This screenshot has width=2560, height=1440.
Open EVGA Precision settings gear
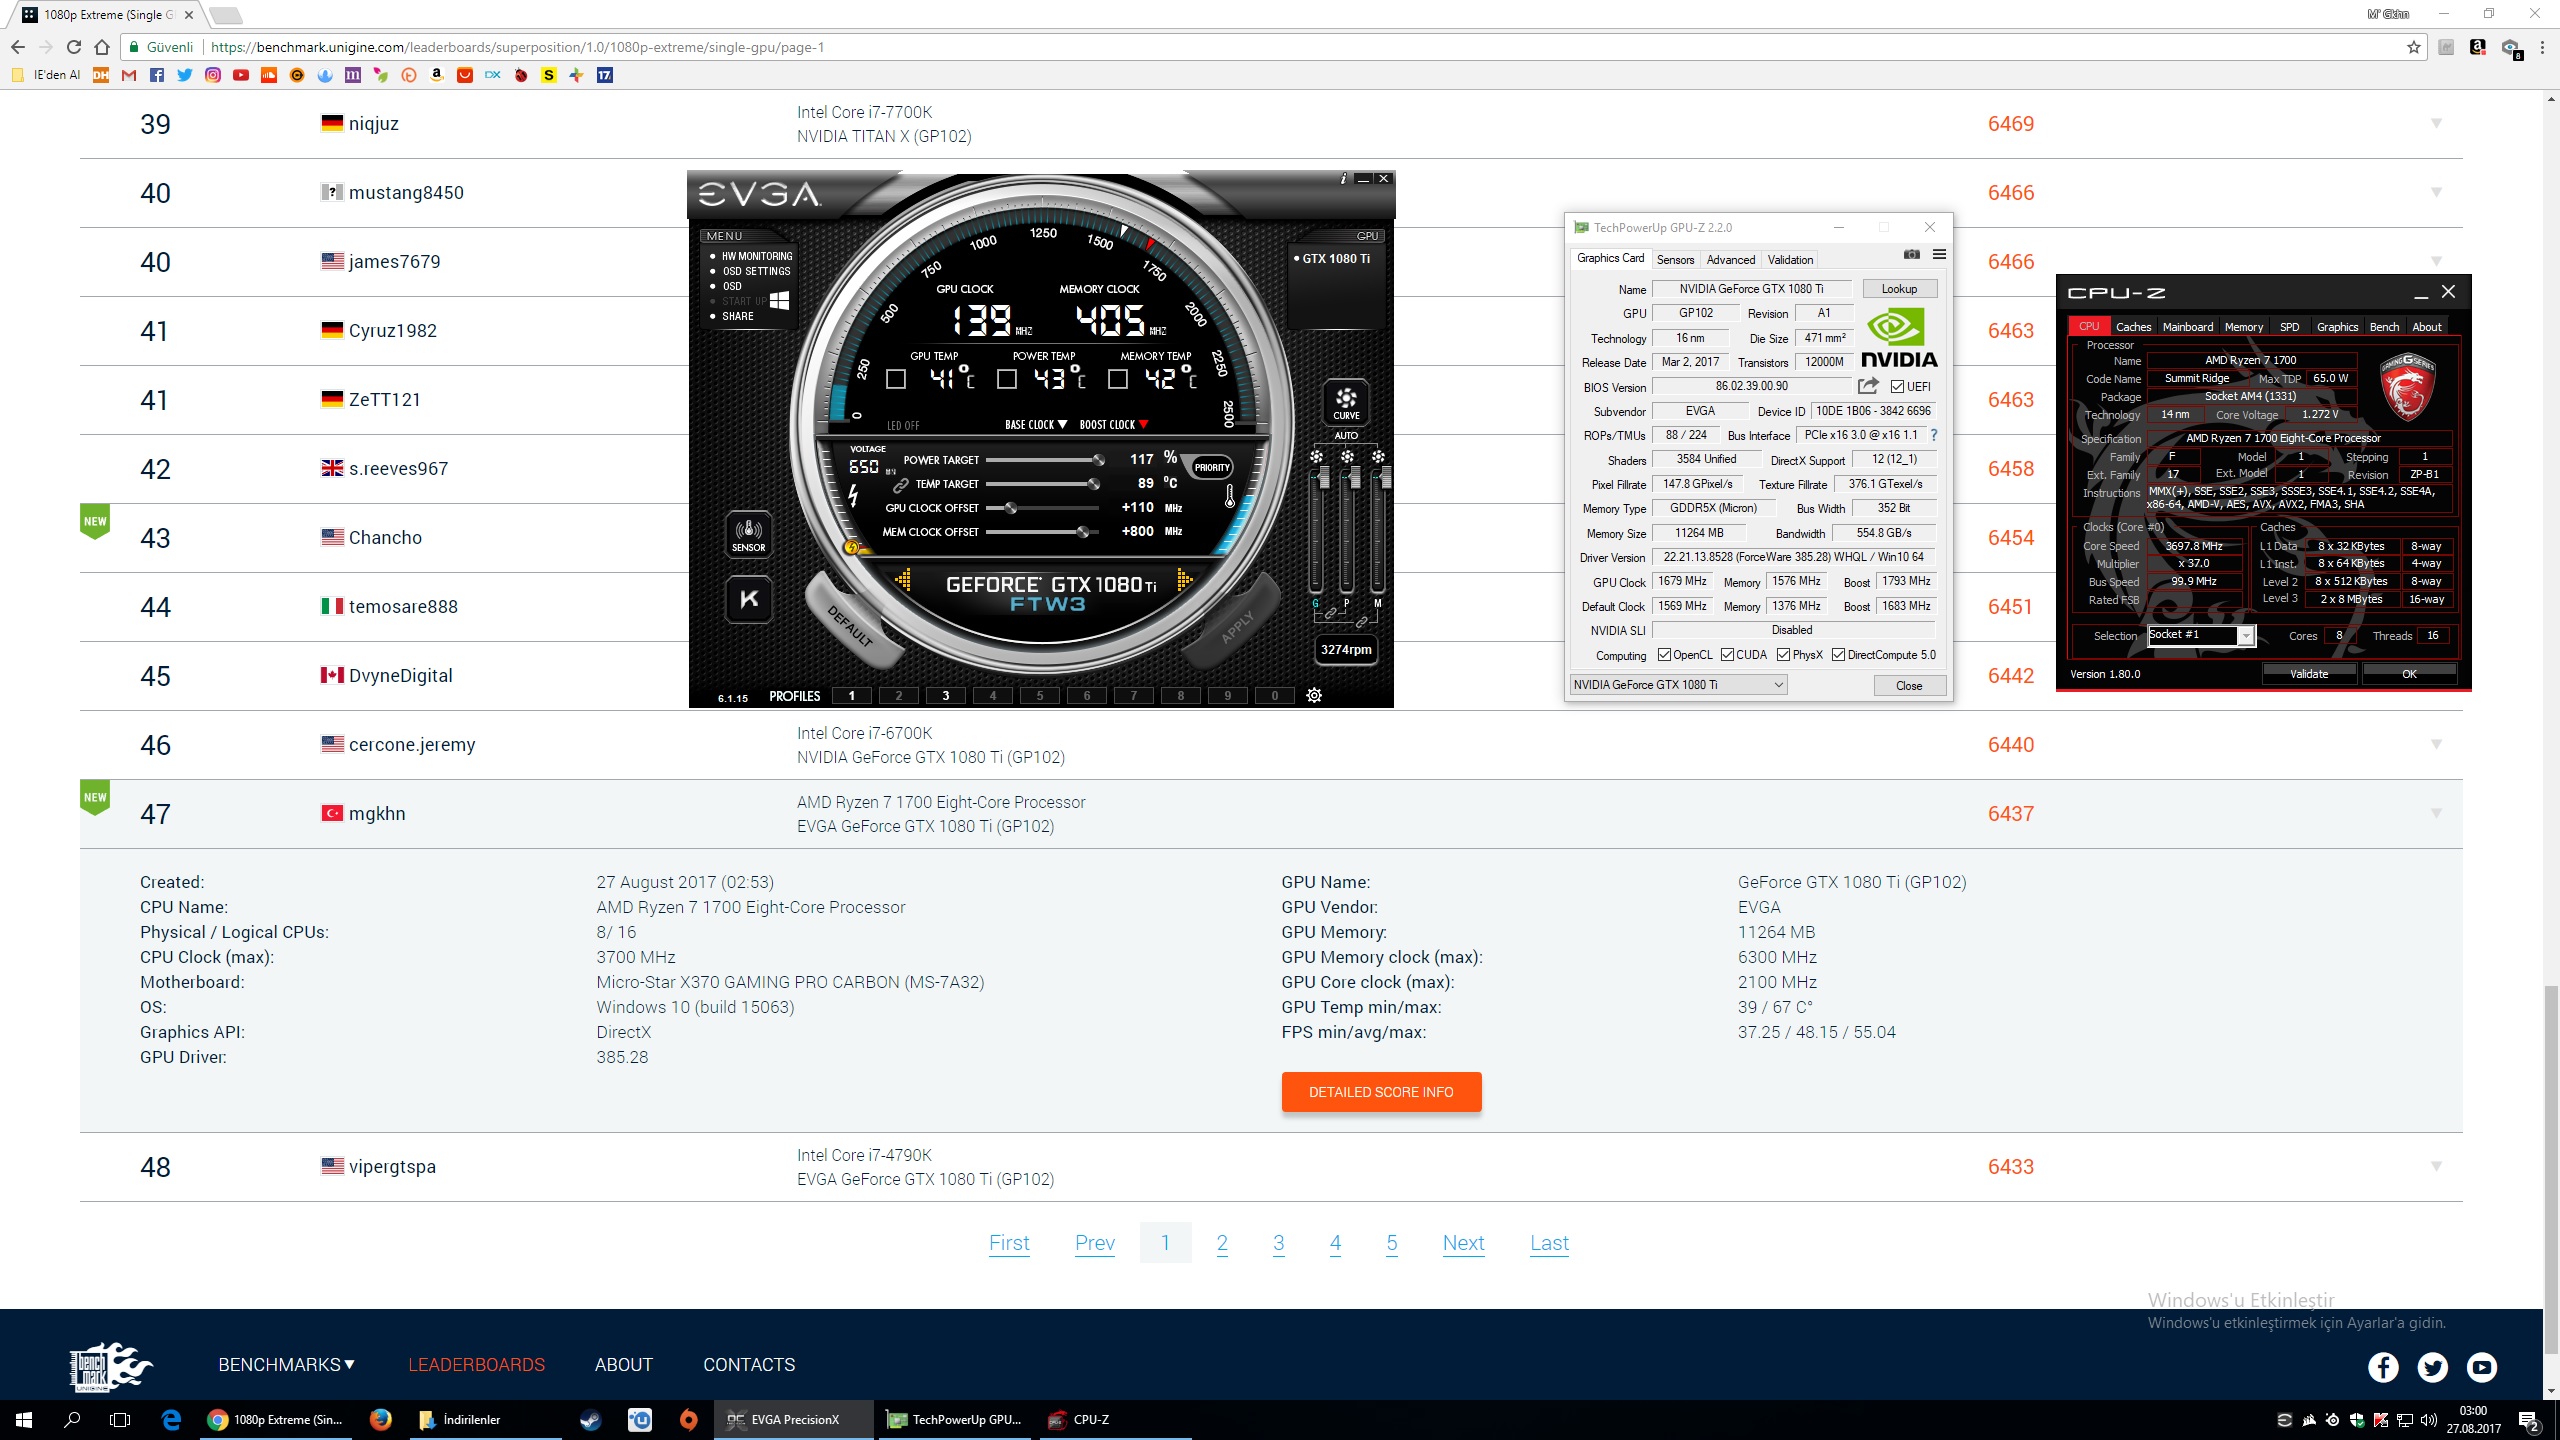pos(1314,696)
